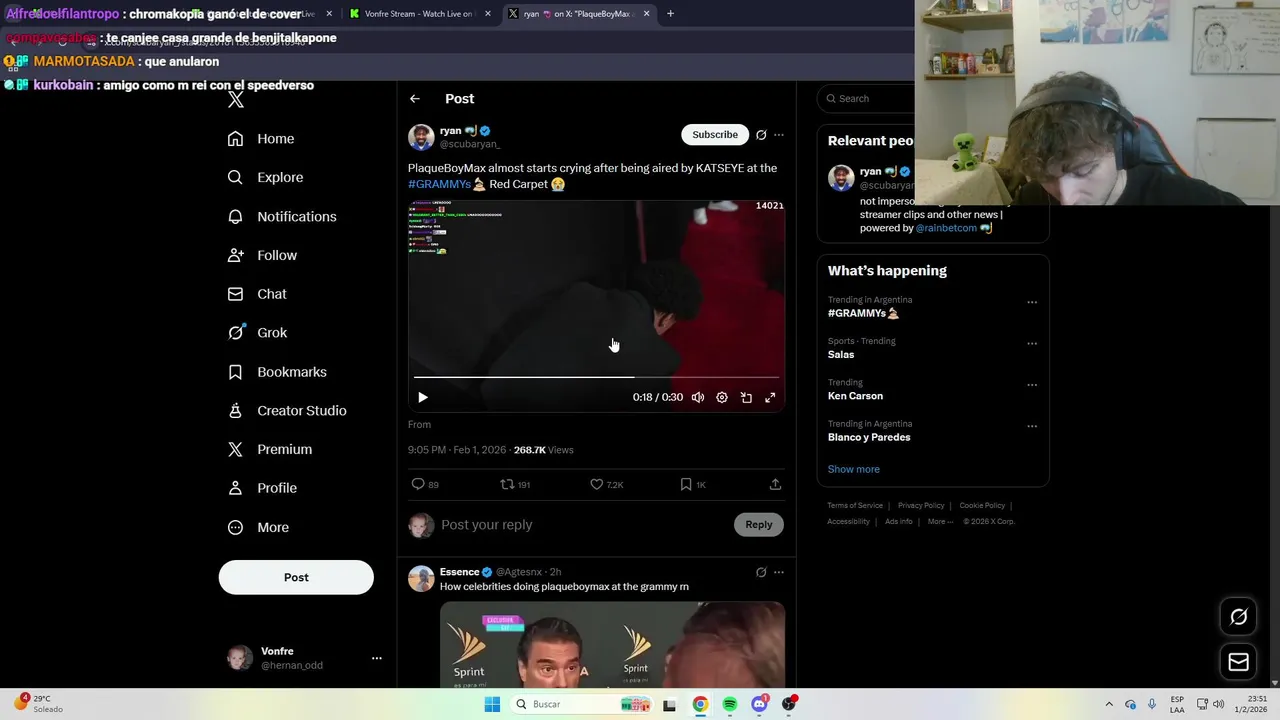The image size is (1280, 720).
Task: Click the taskbar volume icon
Action: pyautogui.click(x=1219, y=704)
